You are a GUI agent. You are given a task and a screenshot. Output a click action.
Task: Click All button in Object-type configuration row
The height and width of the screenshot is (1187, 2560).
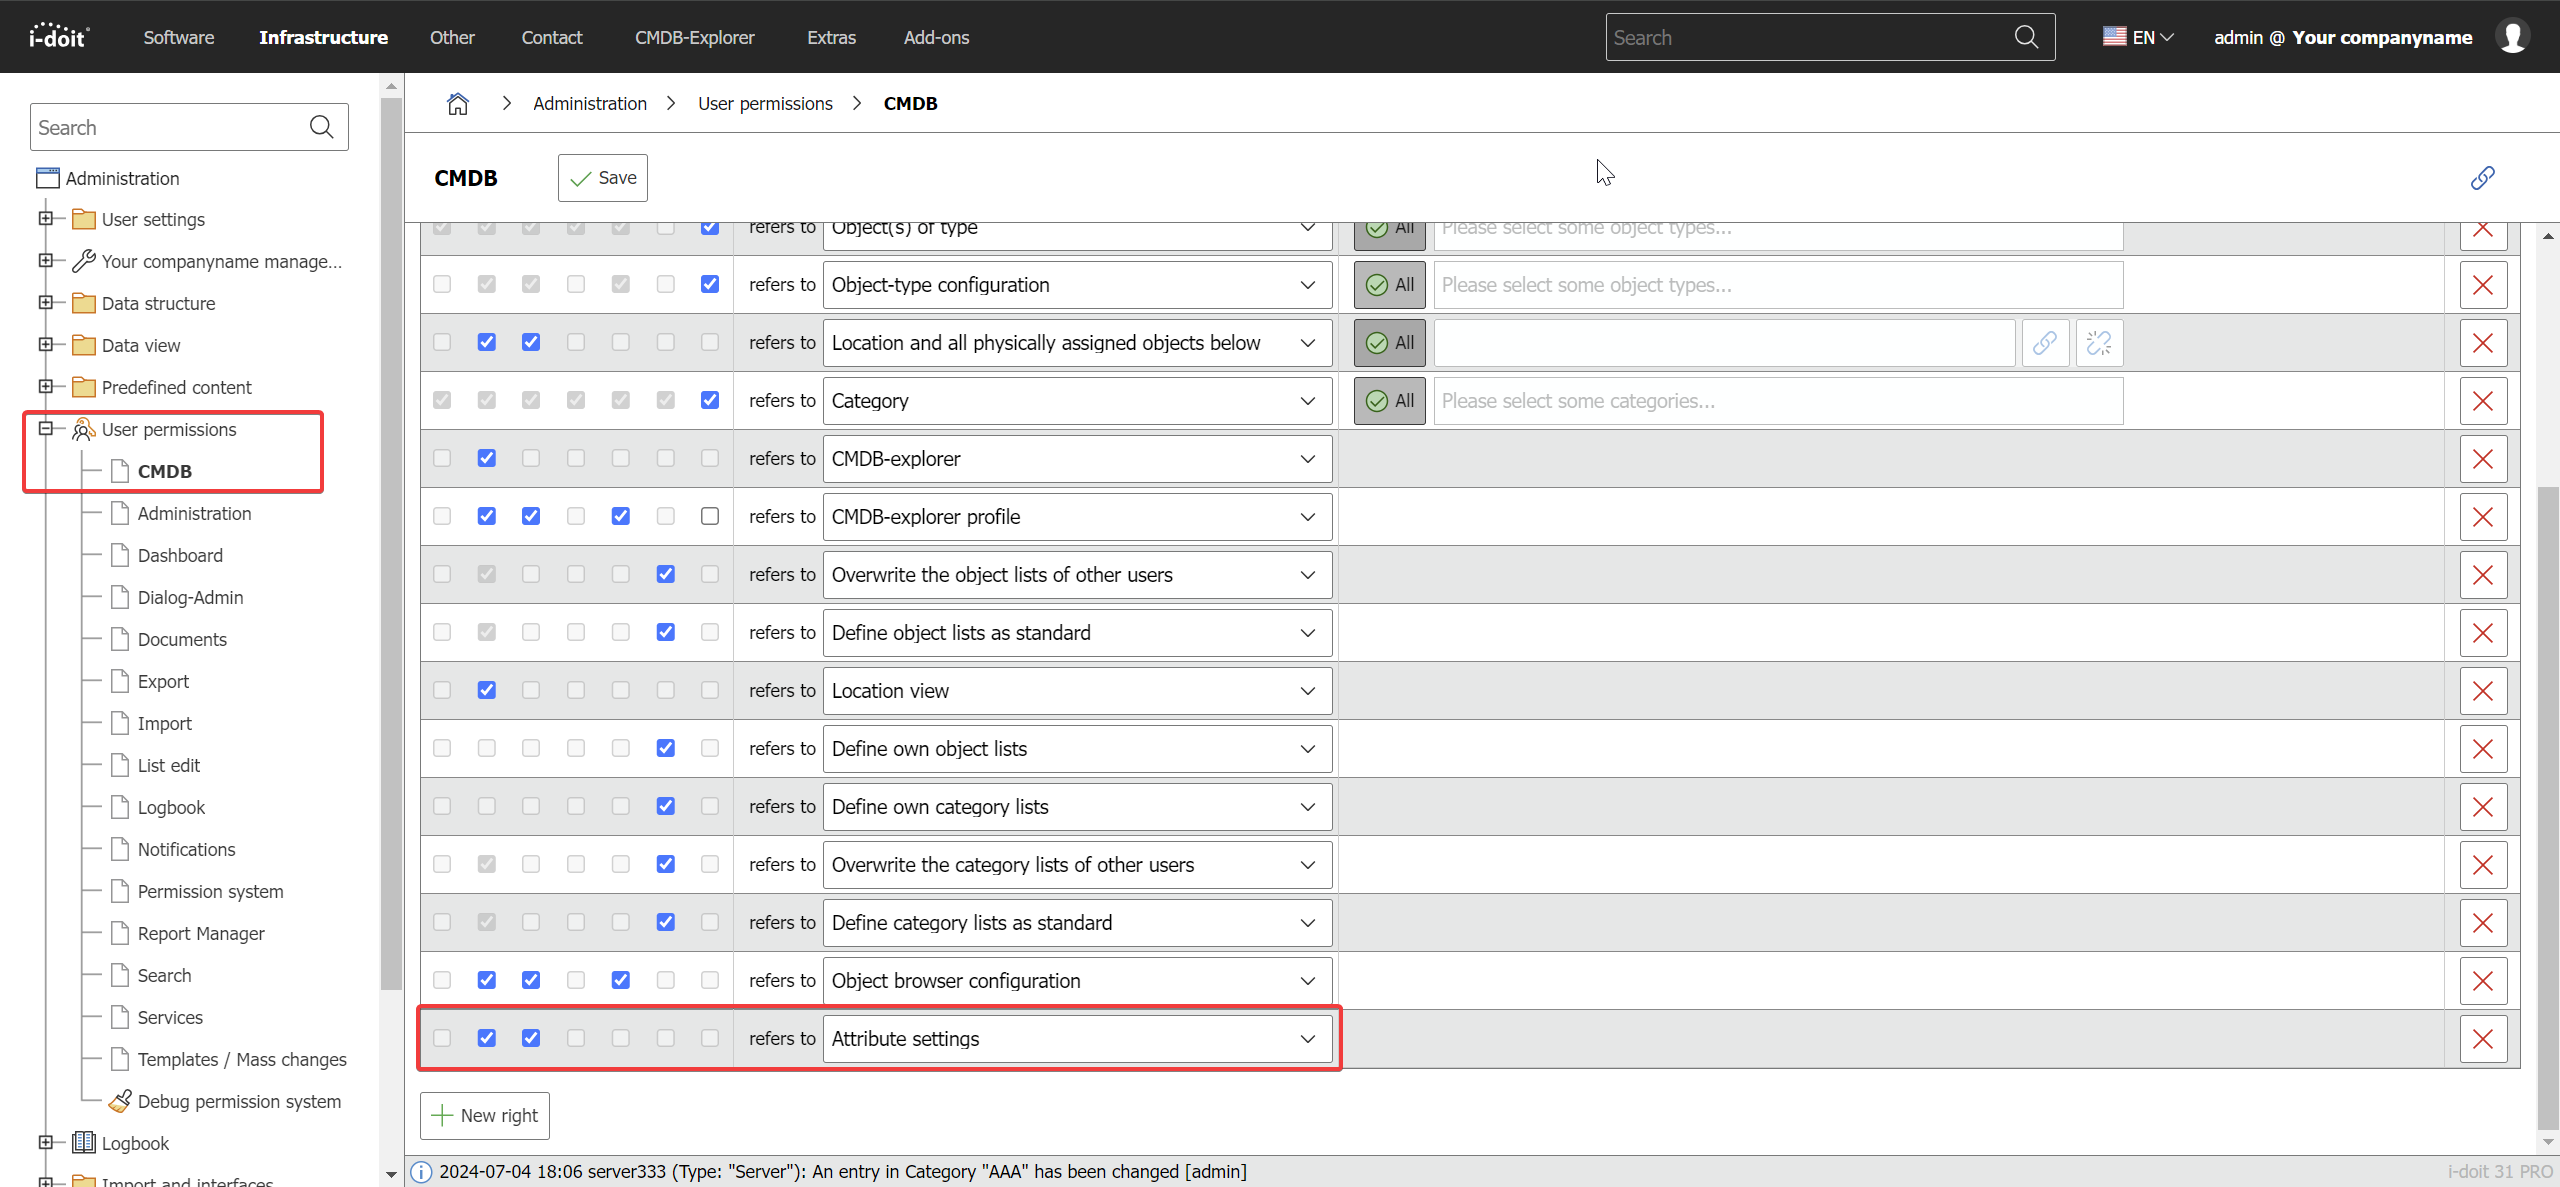(1390, 285)
